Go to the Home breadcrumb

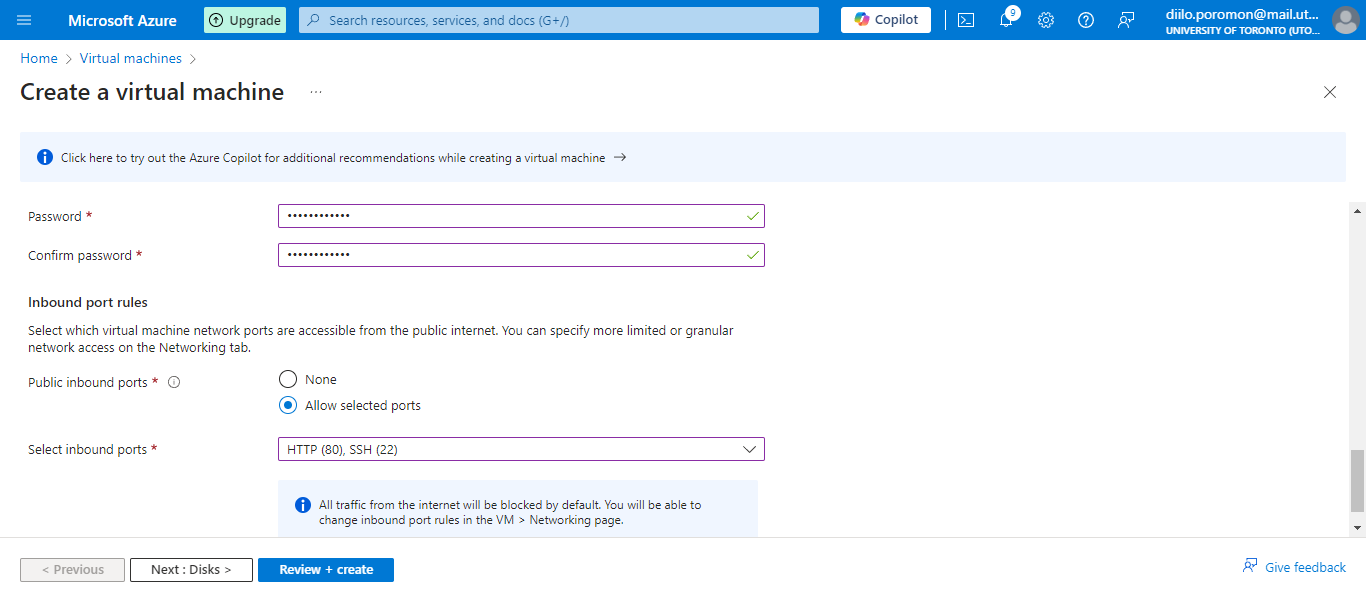[x=39, y=59]
